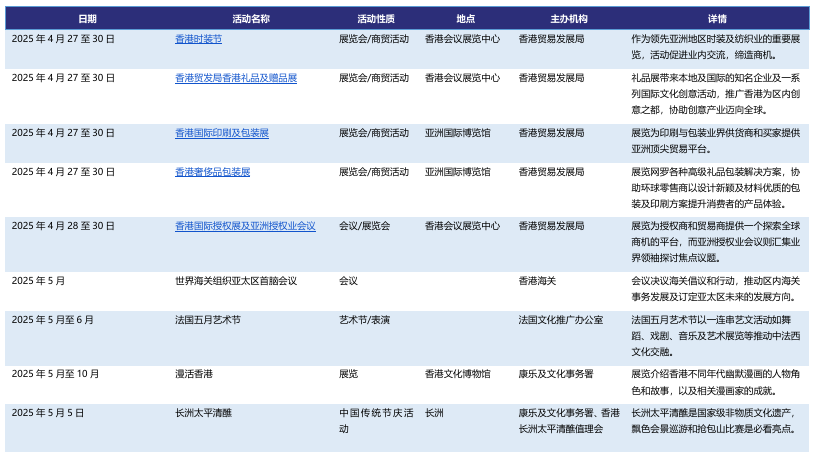Click 亚洲国际博览馆 in the 香港奢侈品包装展 row
This screenshot has width=815, height=458.
pos(457,172)
